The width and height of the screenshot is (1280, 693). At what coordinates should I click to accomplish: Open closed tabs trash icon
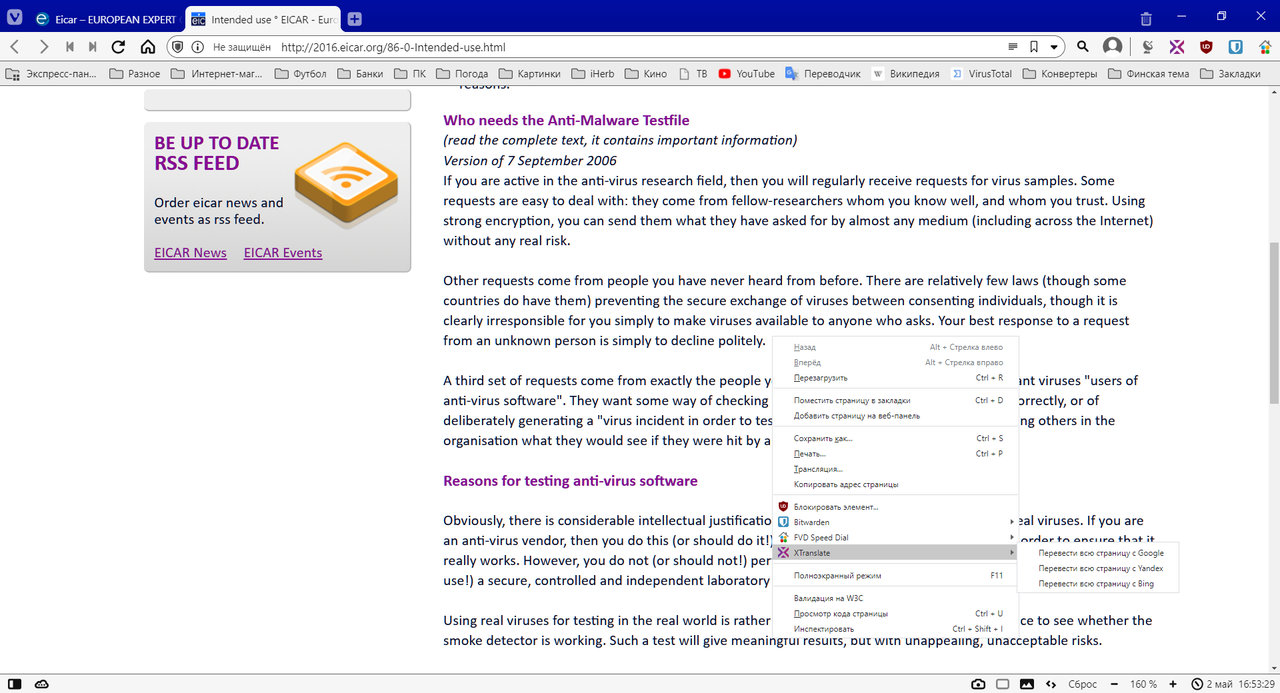pyautogui.click(x=1146, y=19)
